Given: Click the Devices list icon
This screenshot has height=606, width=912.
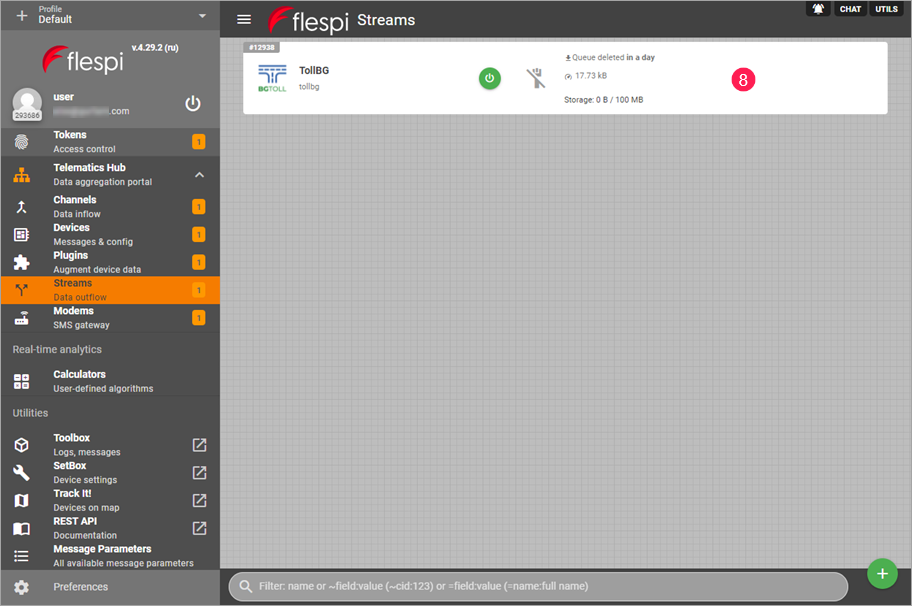Looking at the screenshot, I should click(22, 234).
